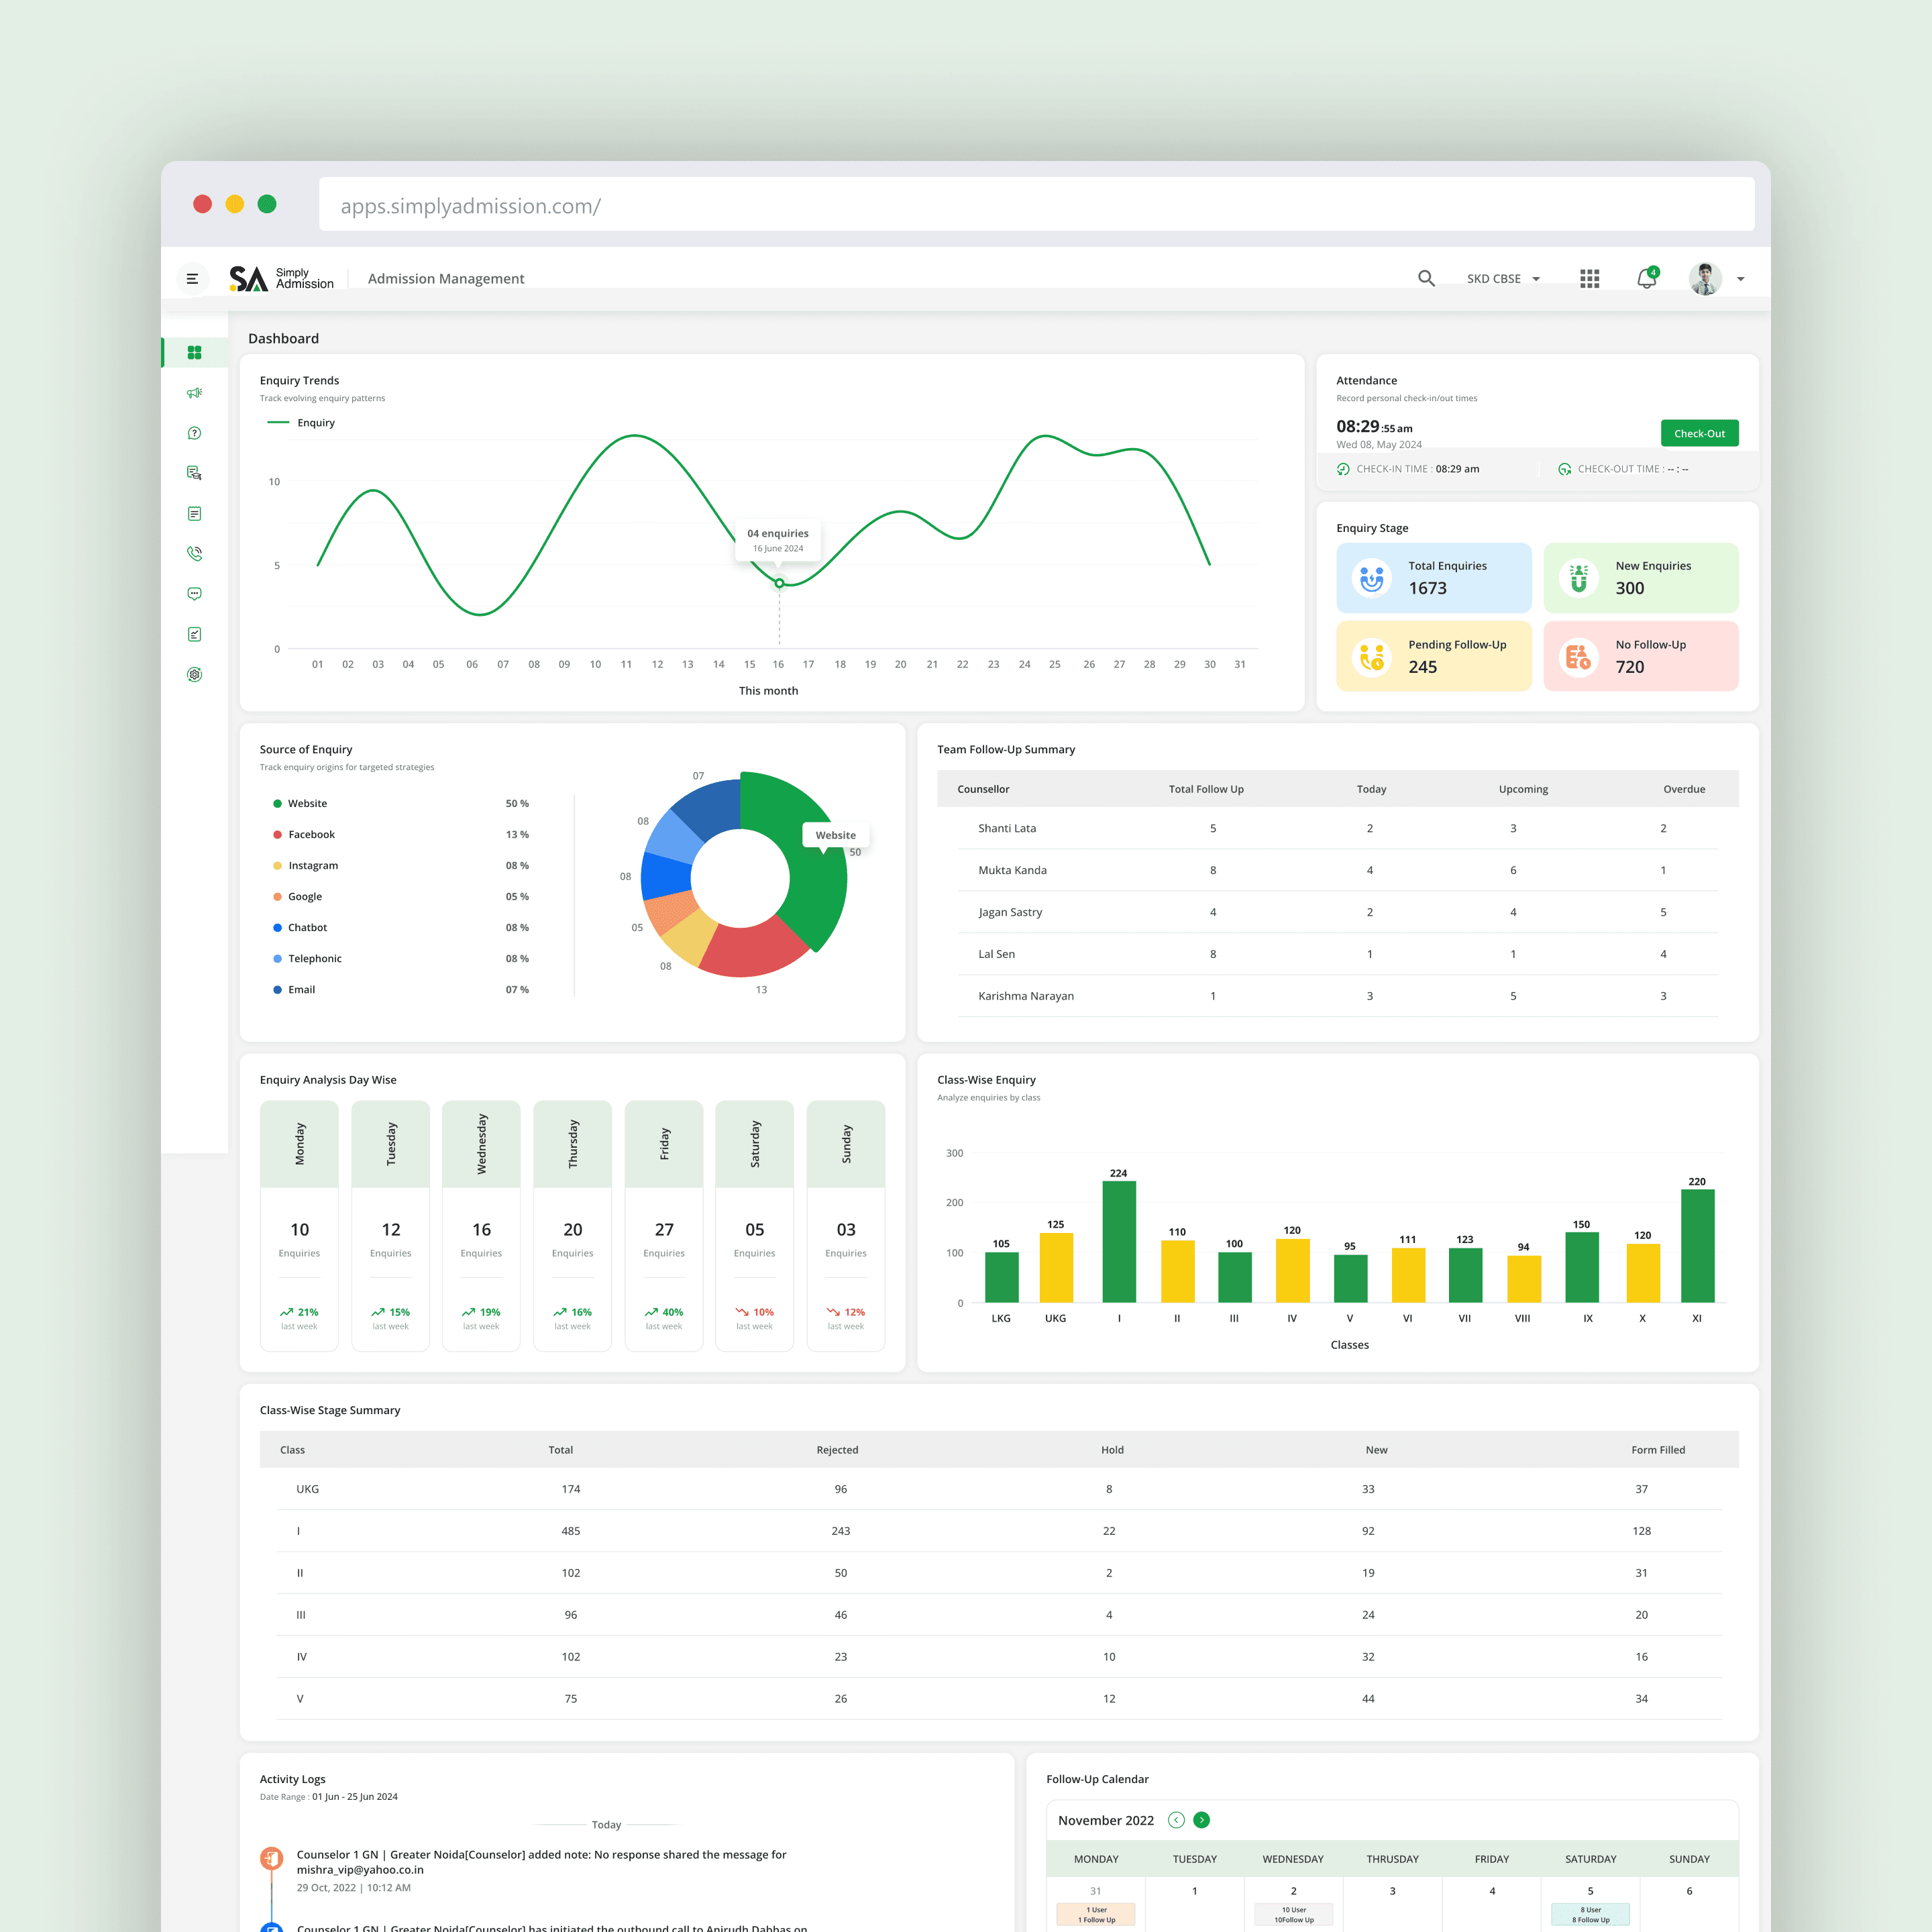1932x1932 pixels.
Task: Open the New Enquiries 300 card
Action: tap(1640, 578)
